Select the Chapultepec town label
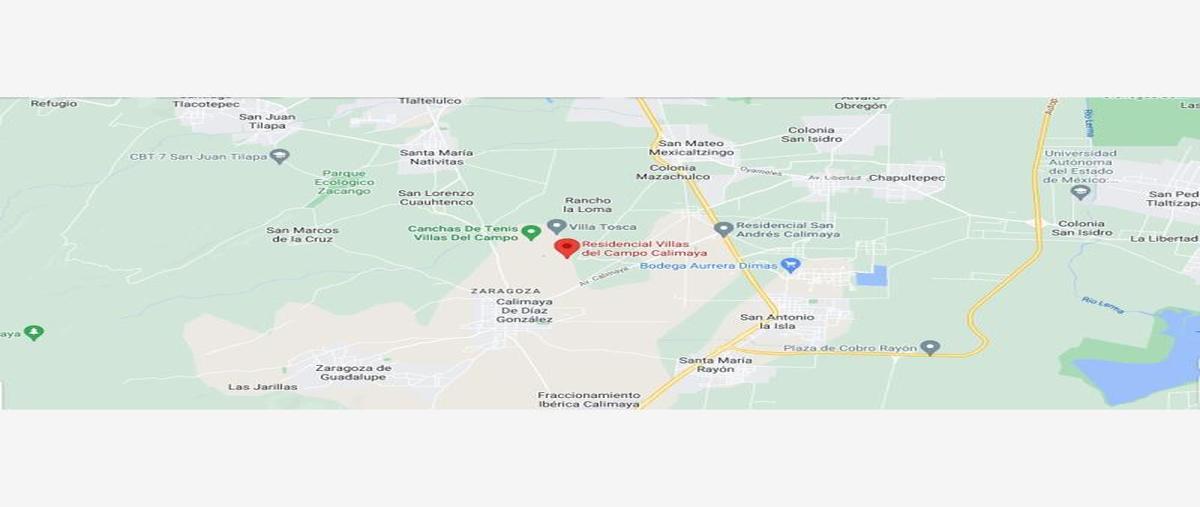The image size is (1200, 507). pyautogui.click(x=907, y=178)
